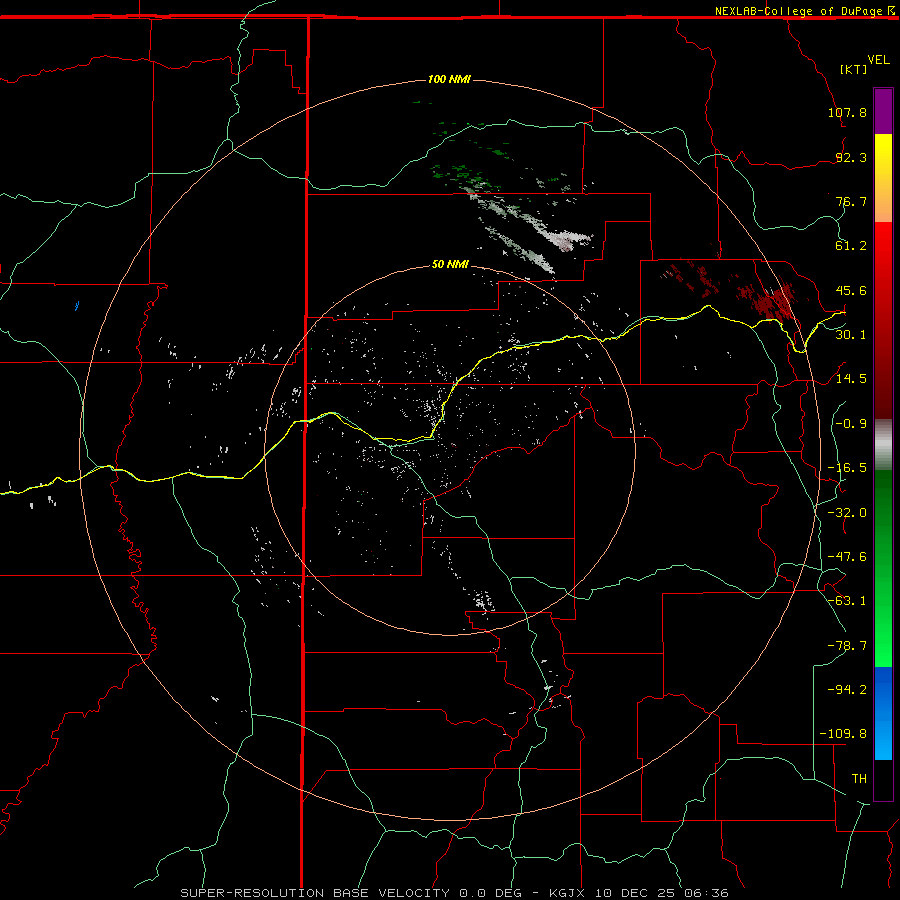
Task: Select the 14.5 legend value
Action: (x=851, y=379)
